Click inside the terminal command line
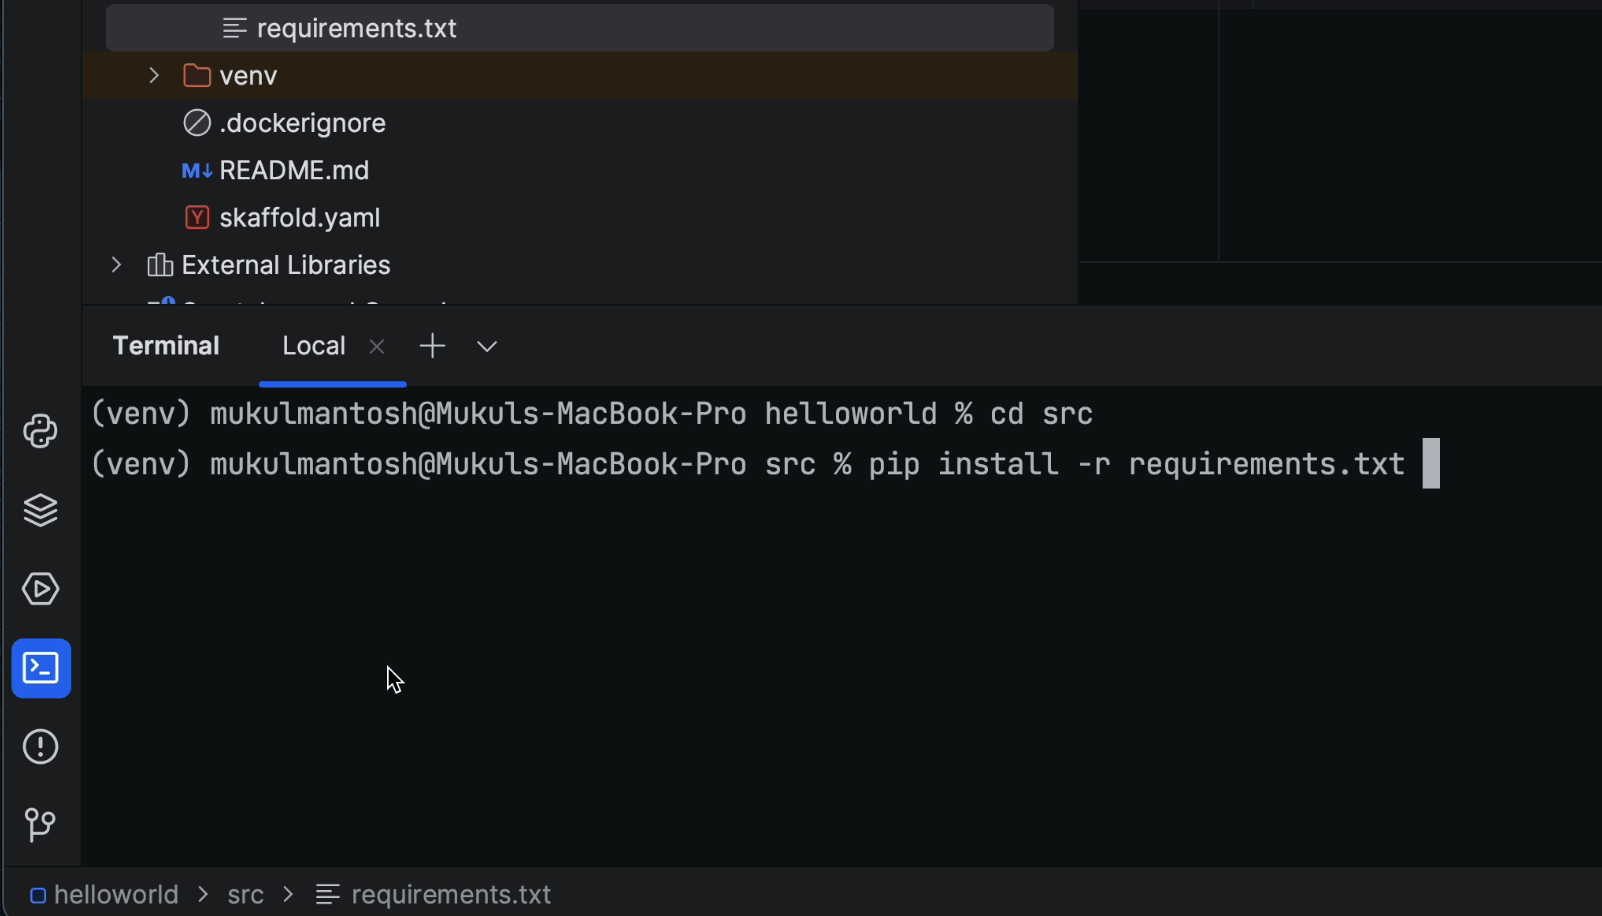Viewport: 1602px width, 916px height. (800, 463)
